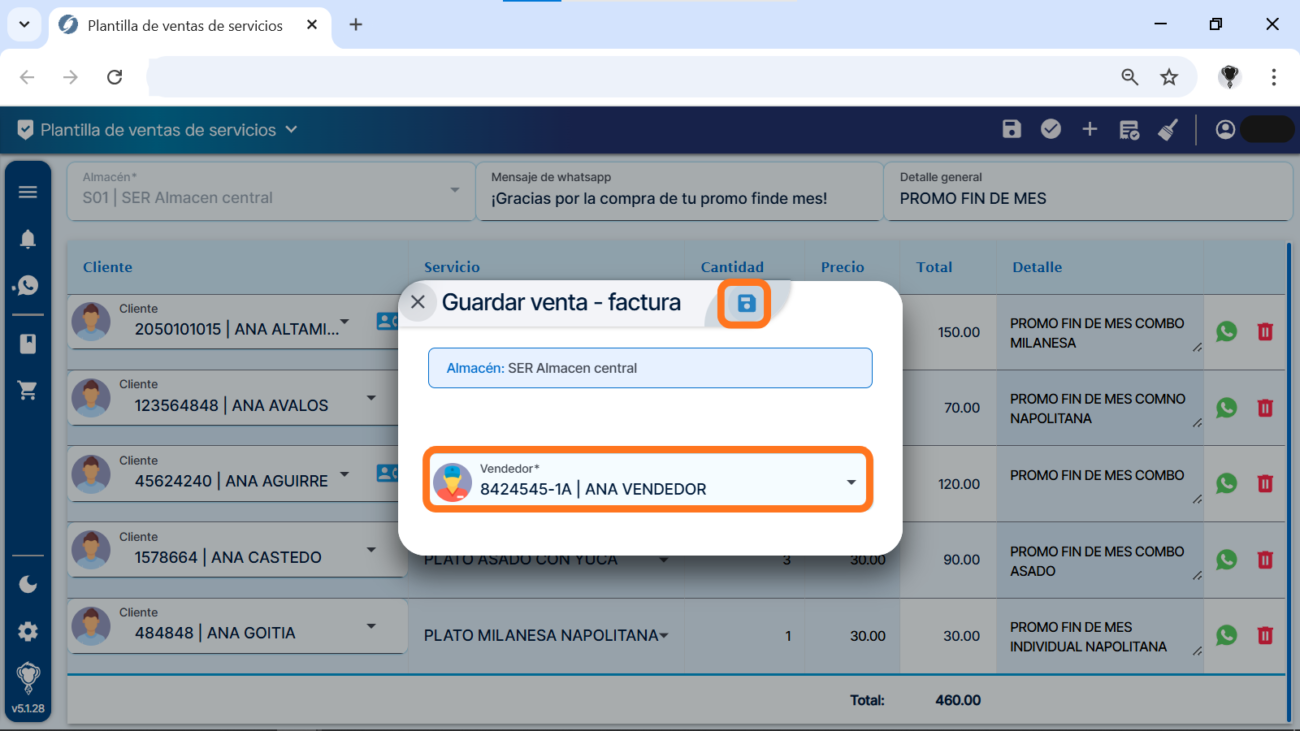Image resolution: width=1300 pixels, height=731 pixels.
Task: Open the Vendedor dropdown
Action: tap(850, 482)
